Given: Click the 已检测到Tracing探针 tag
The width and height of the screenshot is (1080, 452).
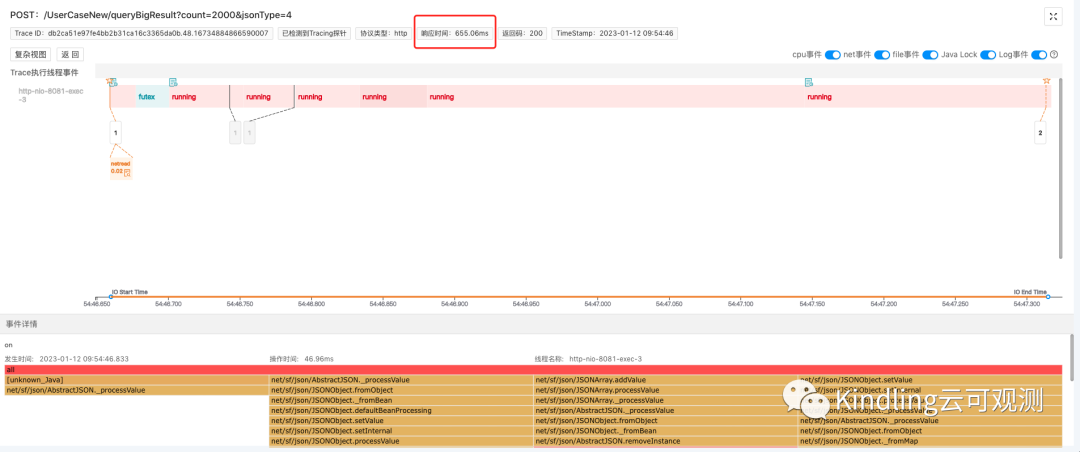Looking at the screenshot, I should click(x=315, y=33).
